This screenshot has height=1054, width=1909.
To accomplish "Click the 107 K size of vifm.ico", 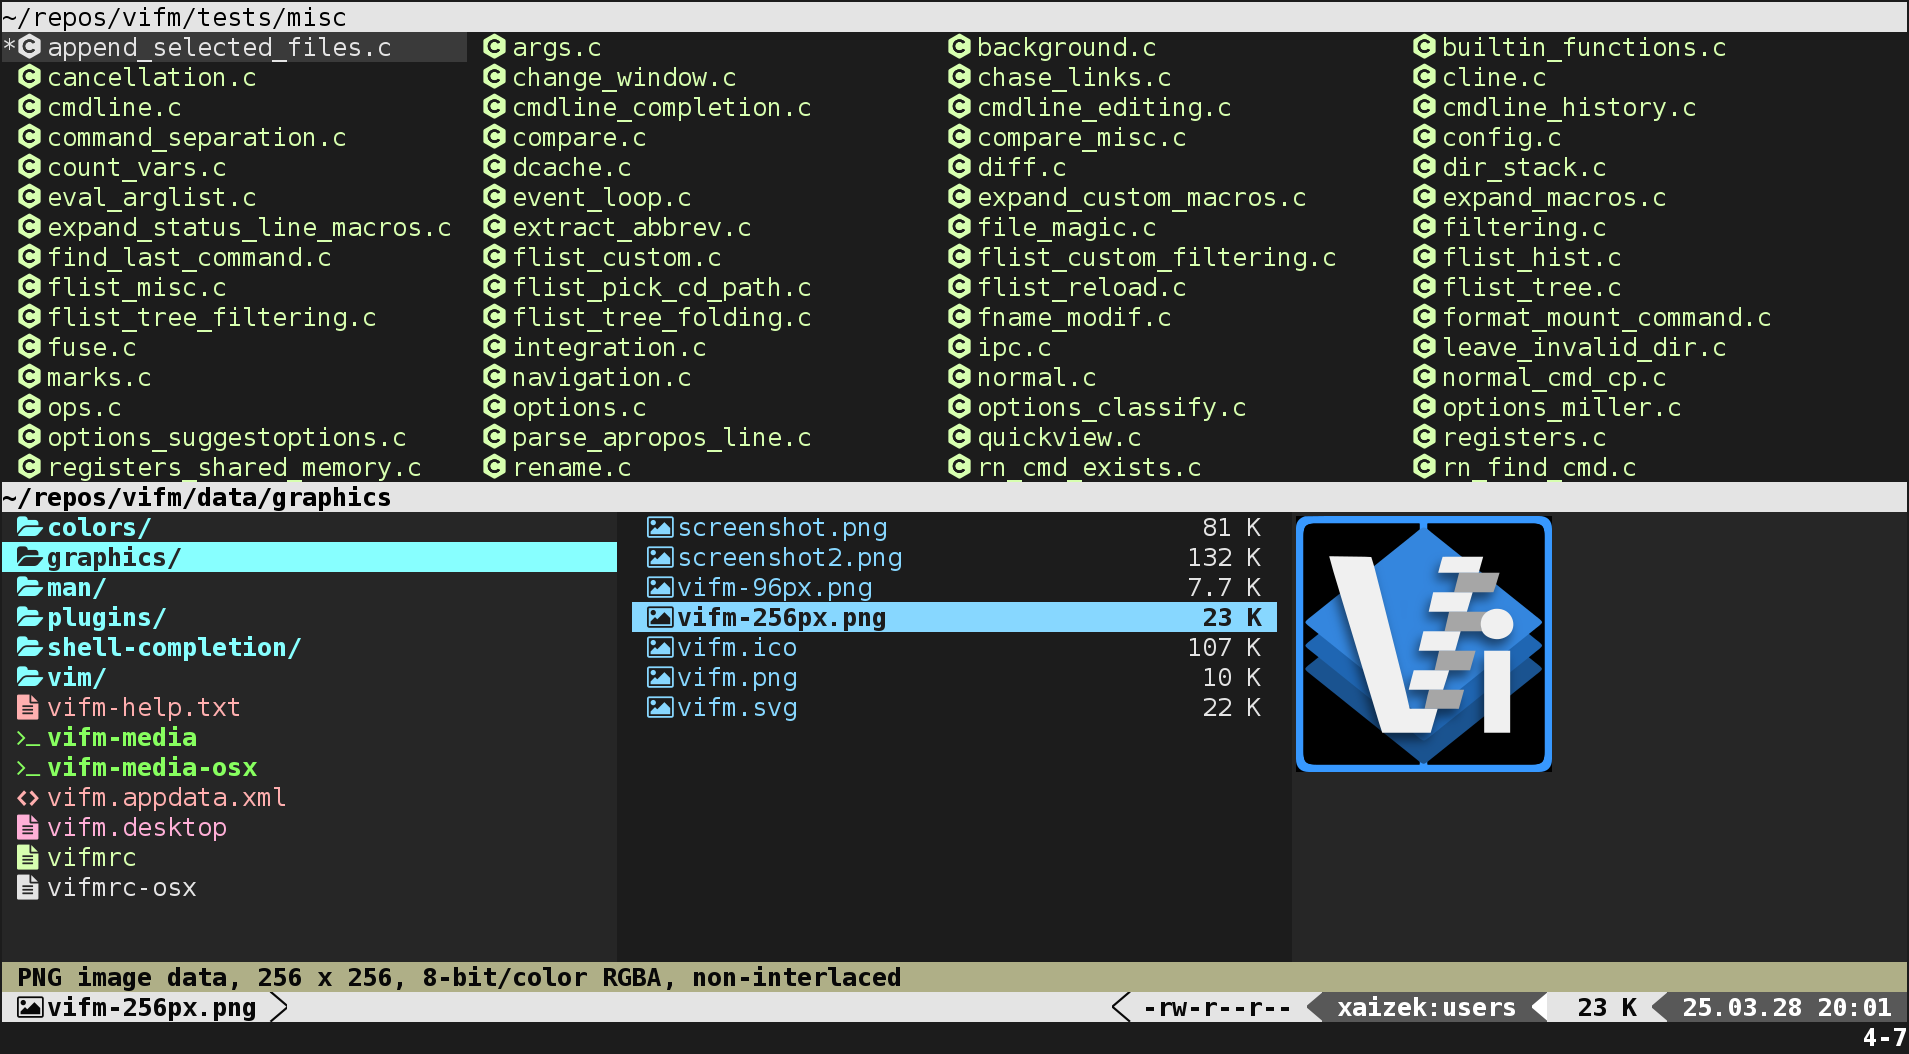I will [1224, 647].
